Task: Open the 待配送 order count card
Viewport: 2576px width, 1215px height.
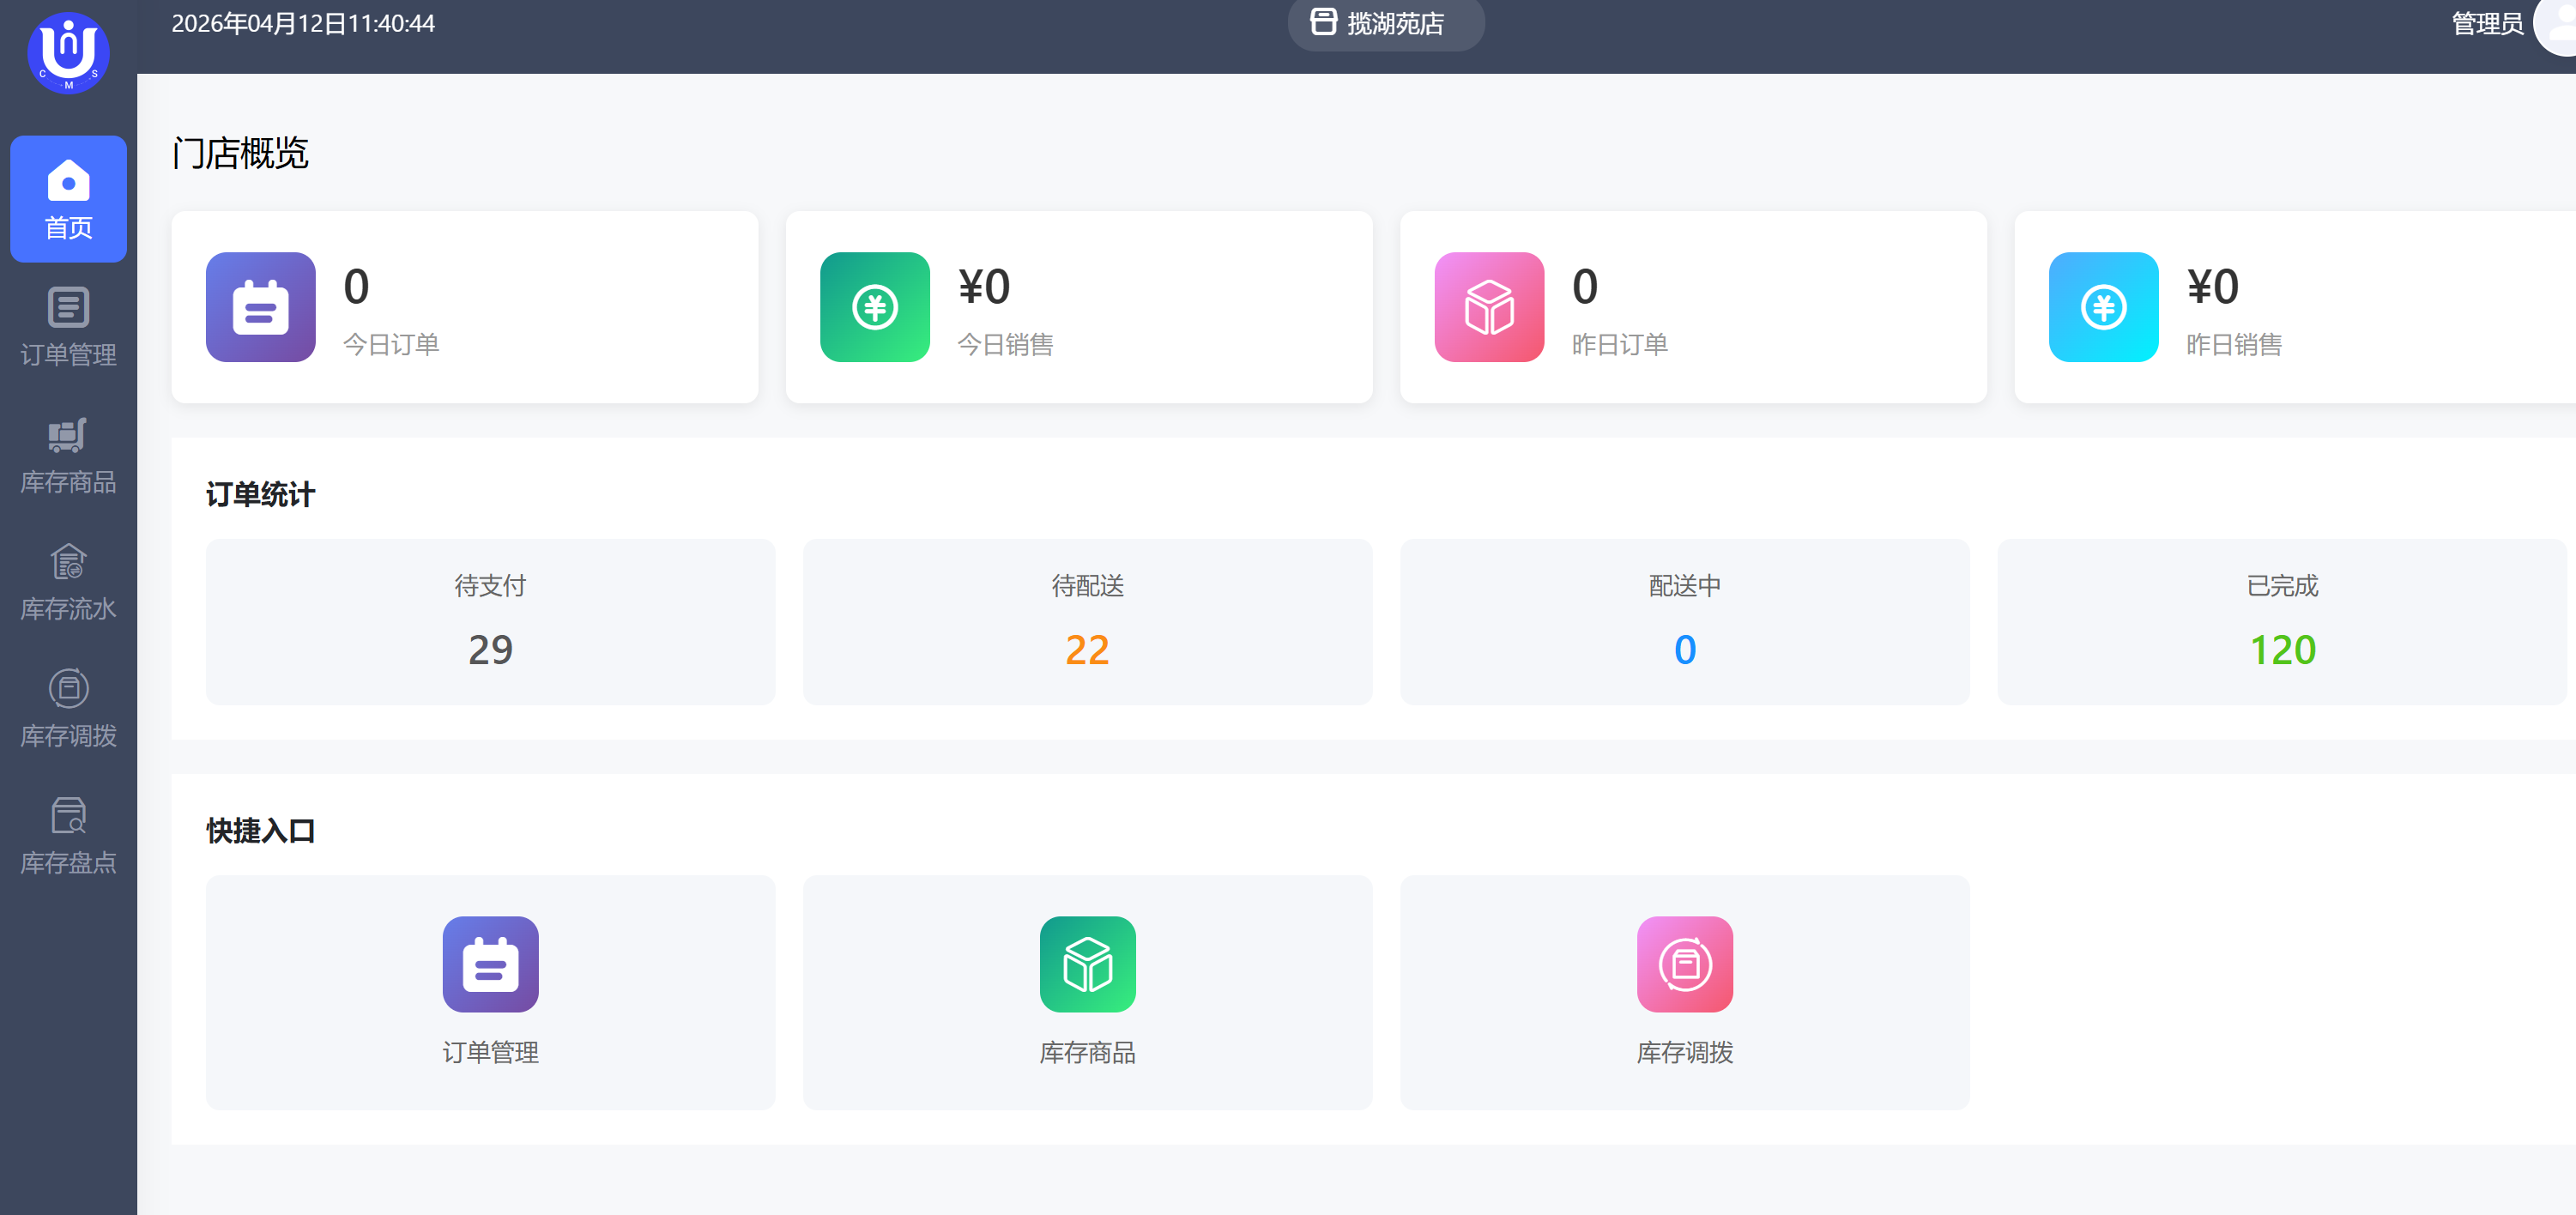Action: (x=1087, y=622)
